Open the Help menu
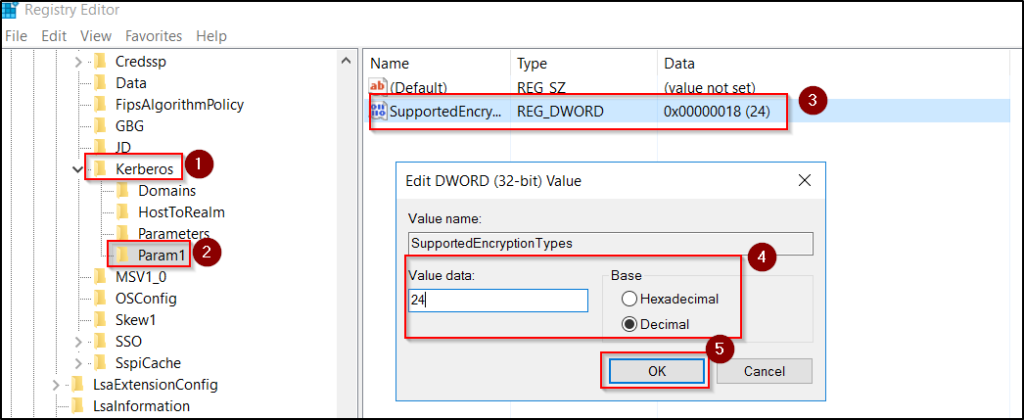 click(211, 35)
